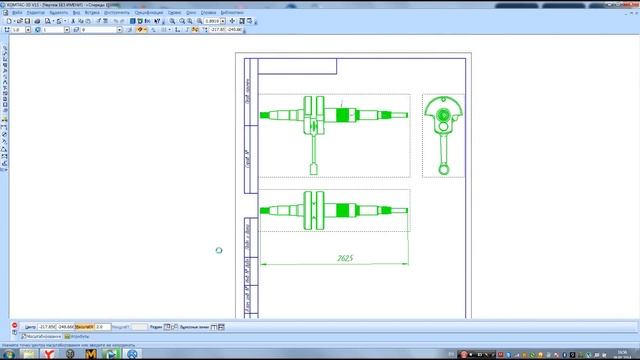Image resolution: width=640 pixels, height=360 pixels.
Task: Click the Центр Y coordinate field
Action: coord(65,327)
